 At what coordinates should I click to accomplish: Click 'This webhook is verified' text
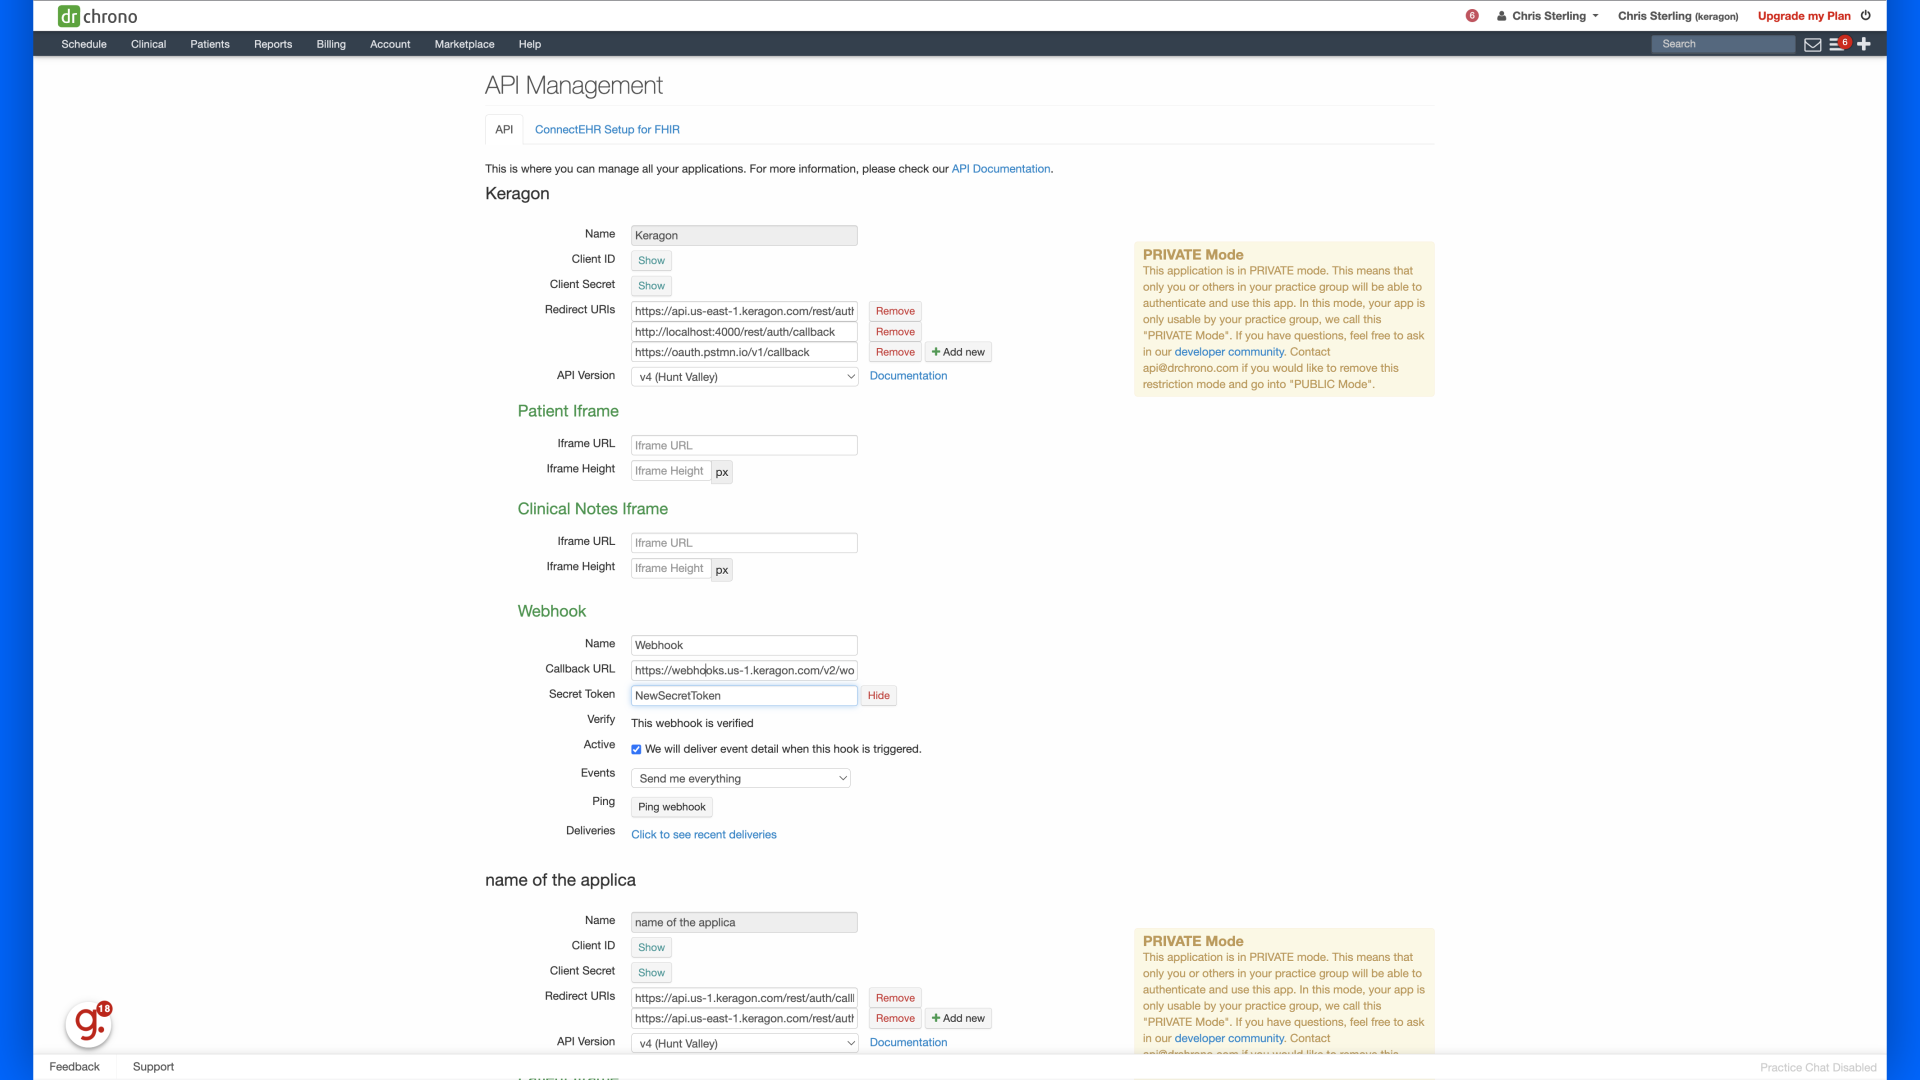692,723
